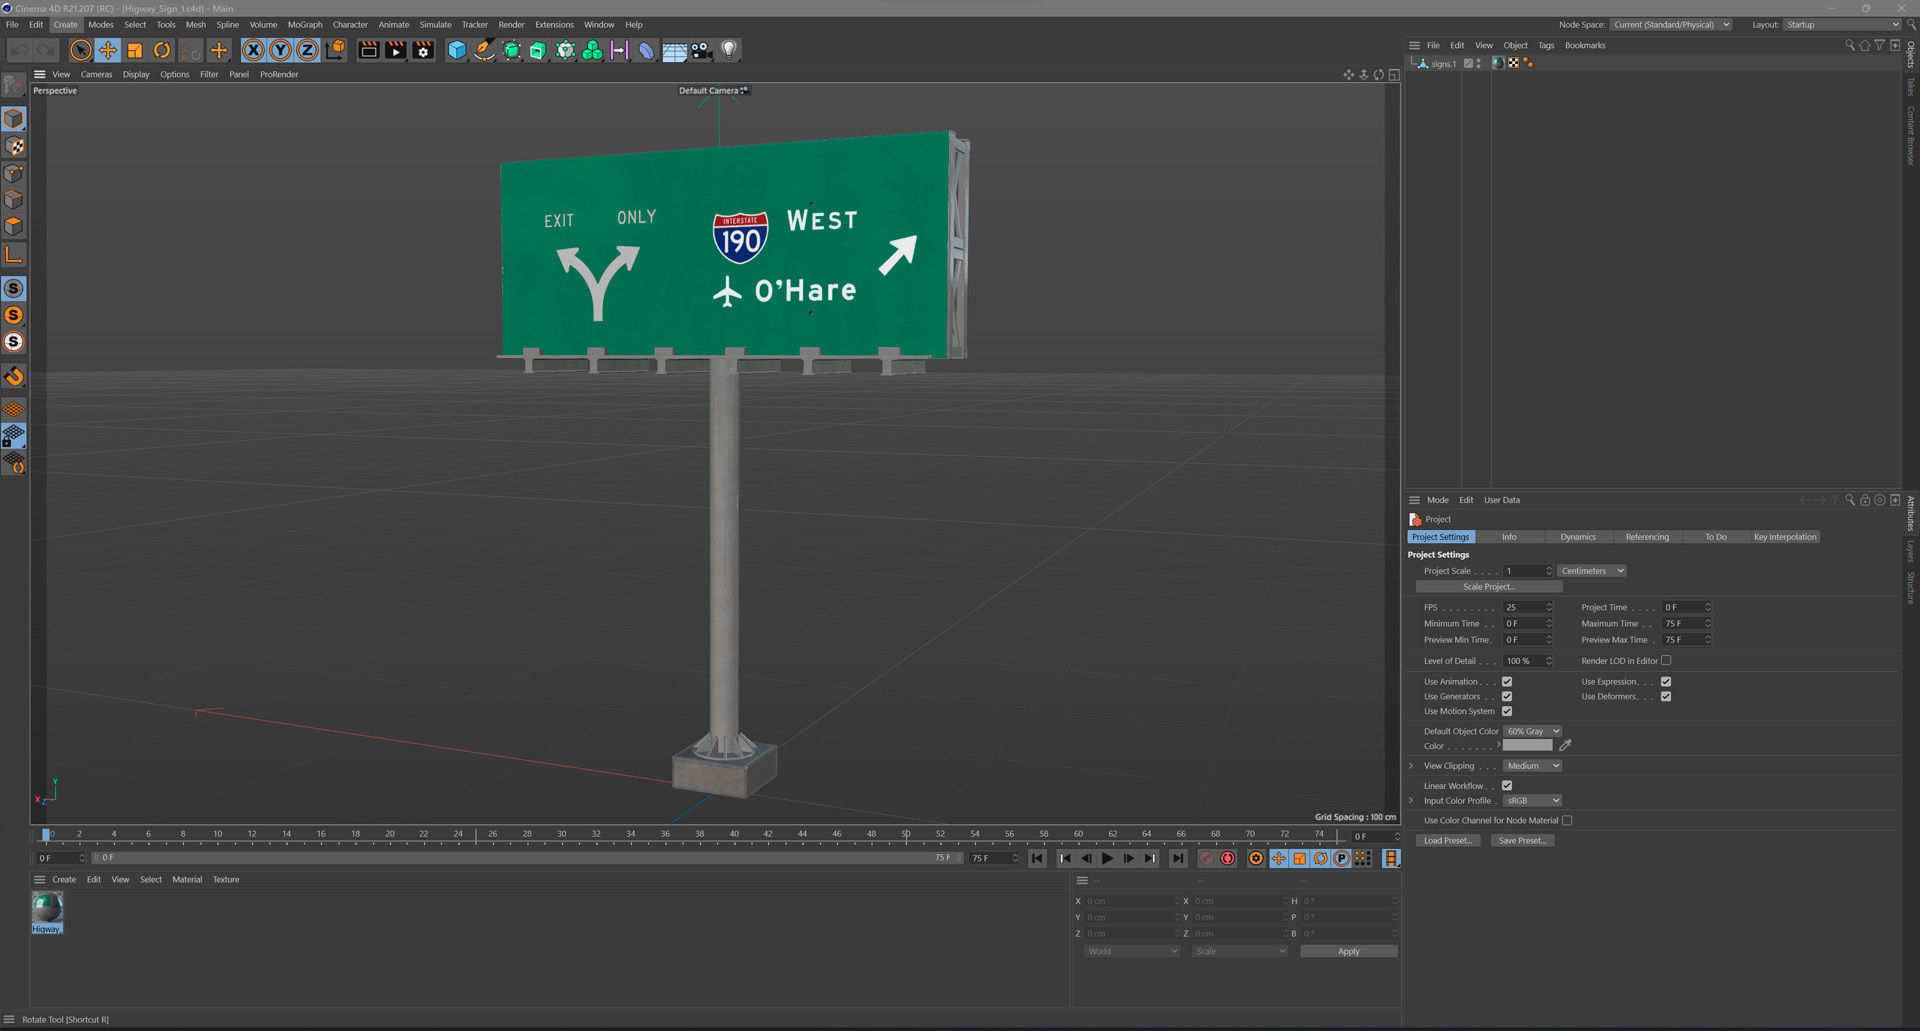Add a MoGraph Cloner object
The height and width of the screenshot is (1031, 1920).
pos(565,50)
